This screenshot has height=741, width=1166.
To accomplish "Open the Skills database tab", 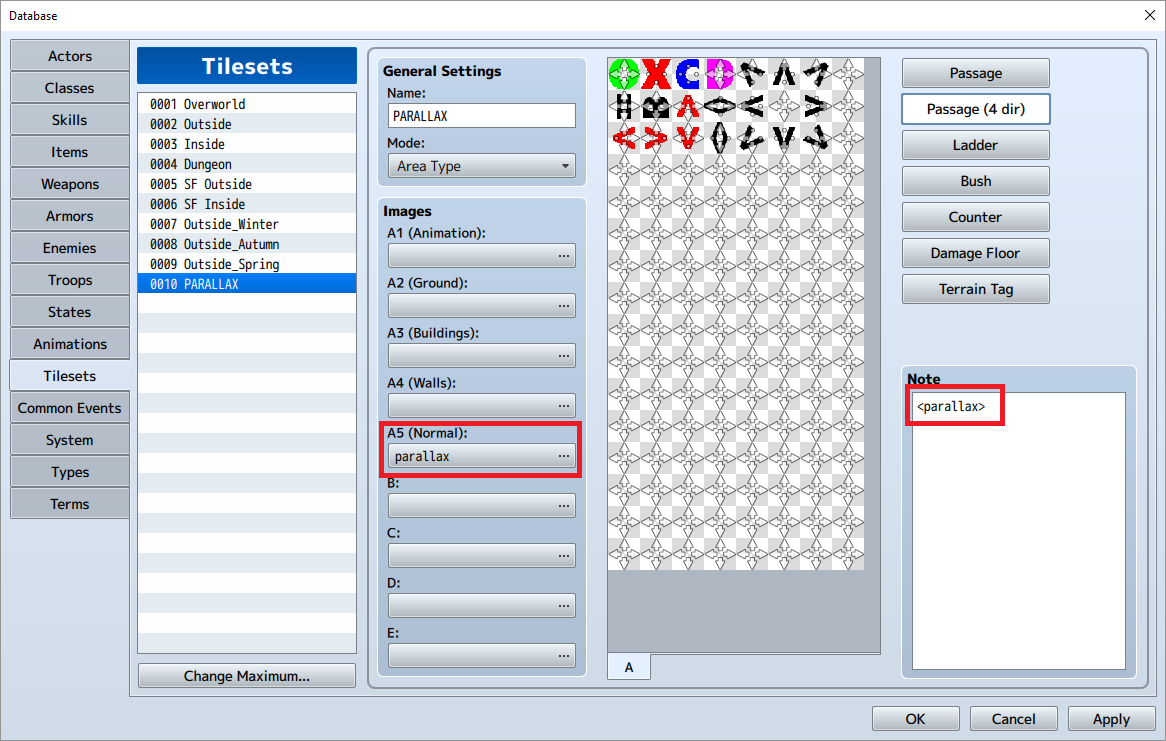I will click(x=70, y=120).
